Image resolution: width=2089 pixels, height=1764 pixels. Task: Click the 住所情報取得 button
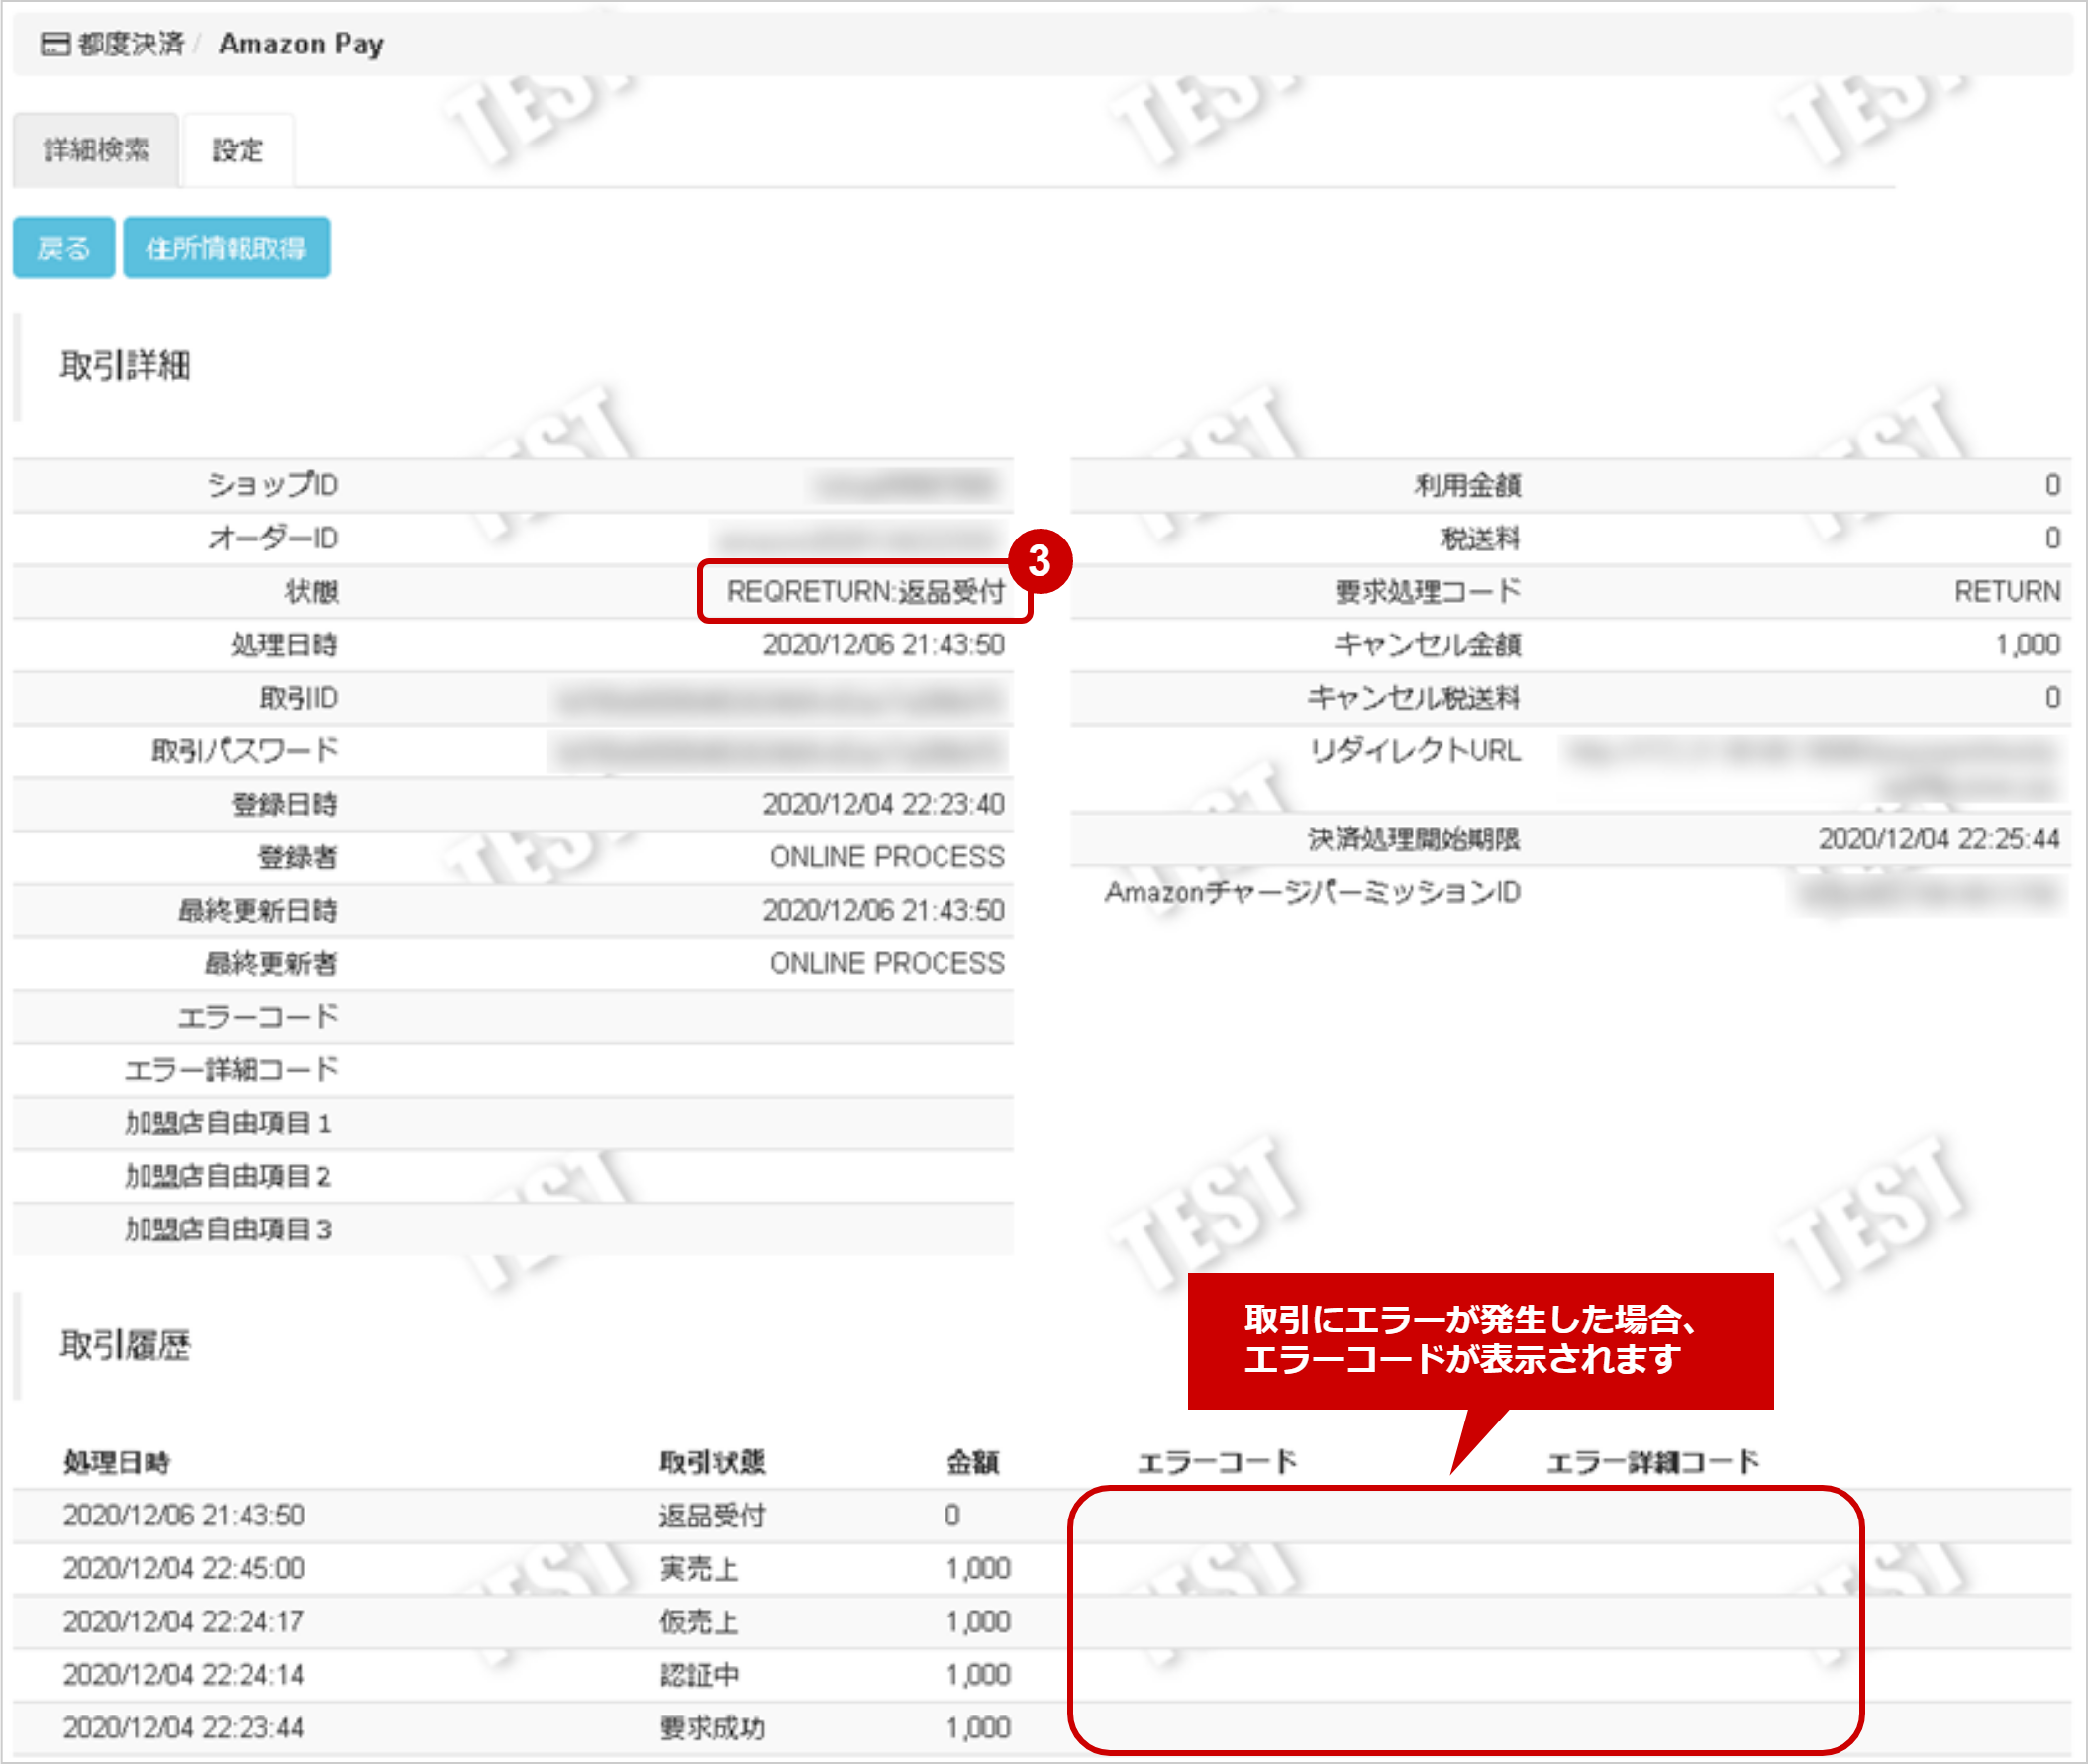pos(226,246)
